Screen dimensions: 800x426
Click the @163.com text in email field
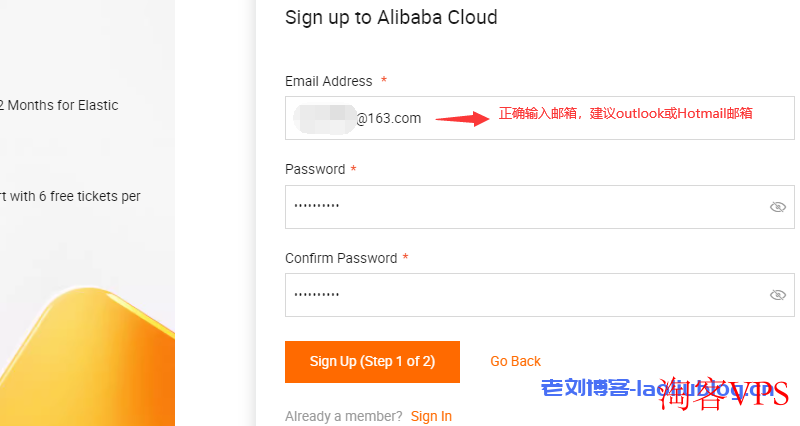(x=389, y=118)
